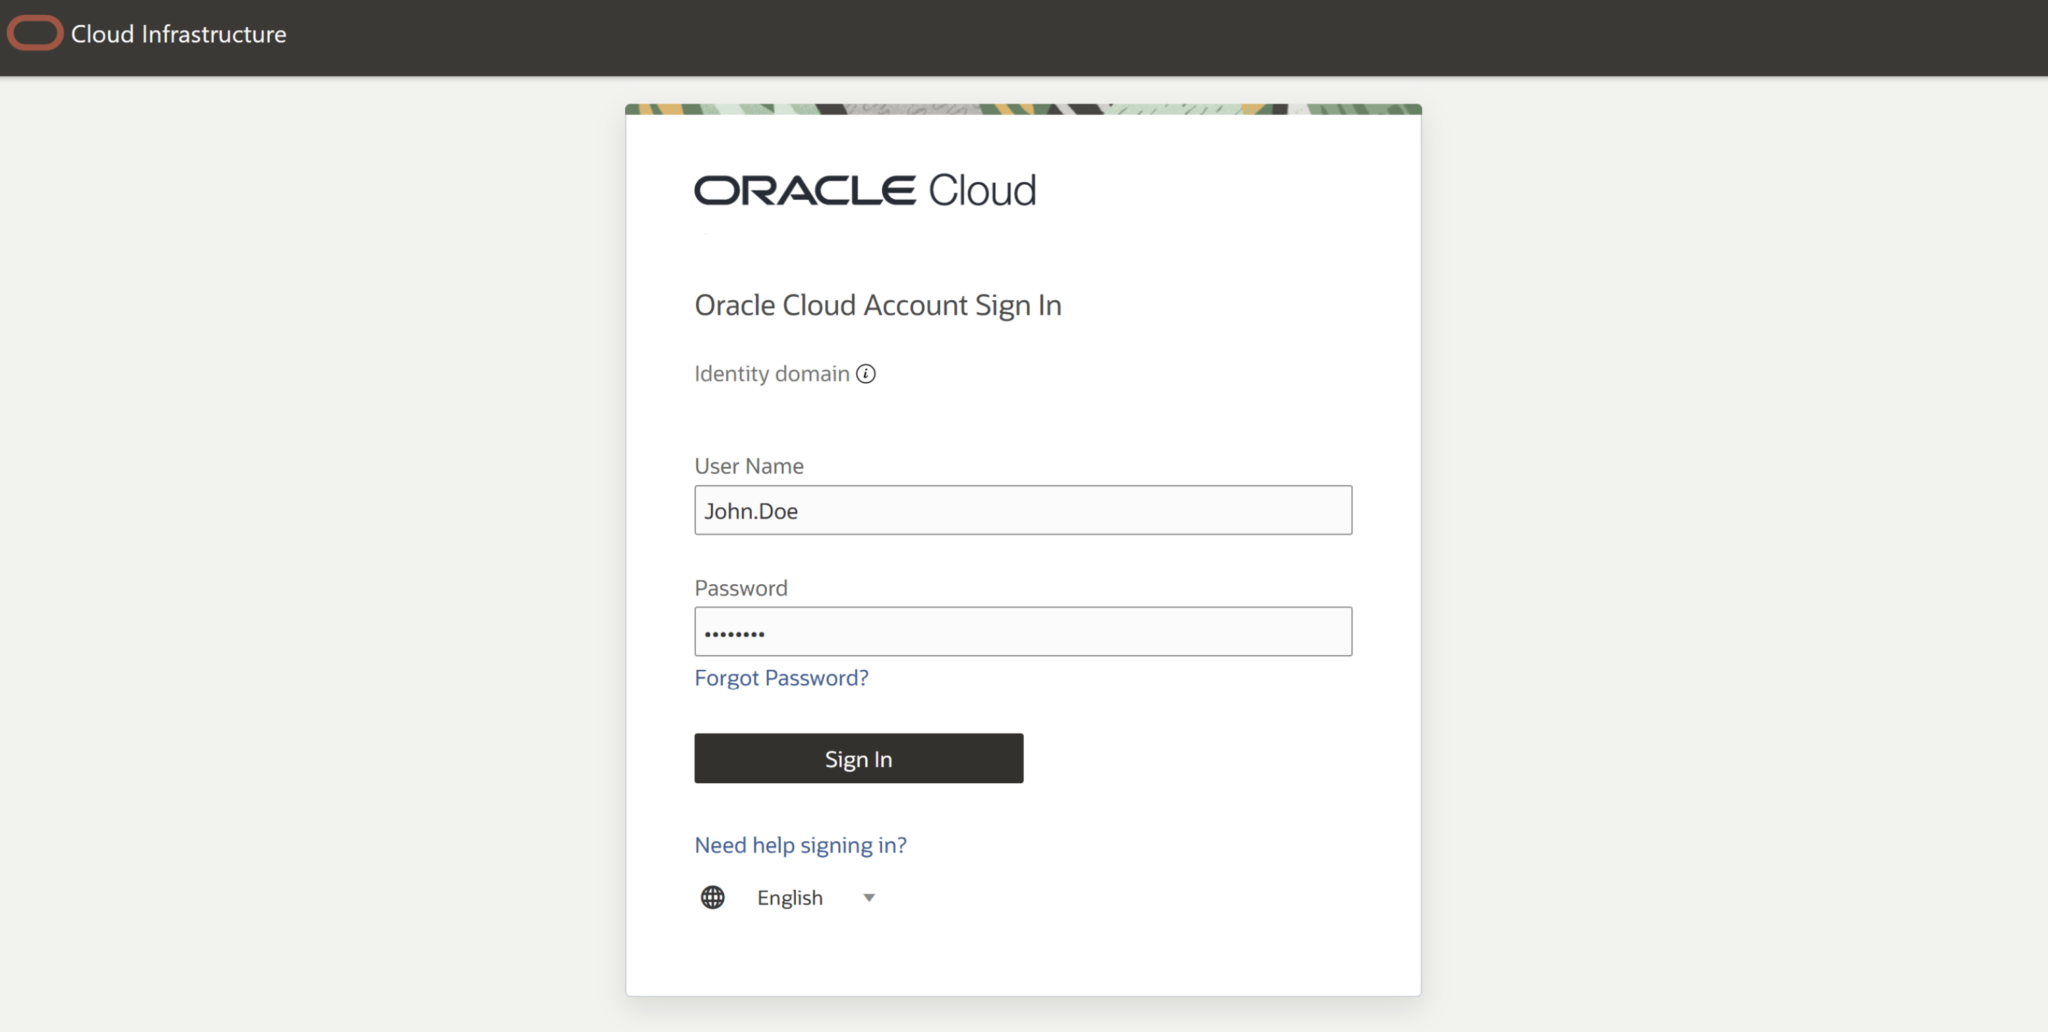The image size is (2048, 1032).
Task: Click the Cloud Infrastructure header label
Action: click(x=178, y=34)
